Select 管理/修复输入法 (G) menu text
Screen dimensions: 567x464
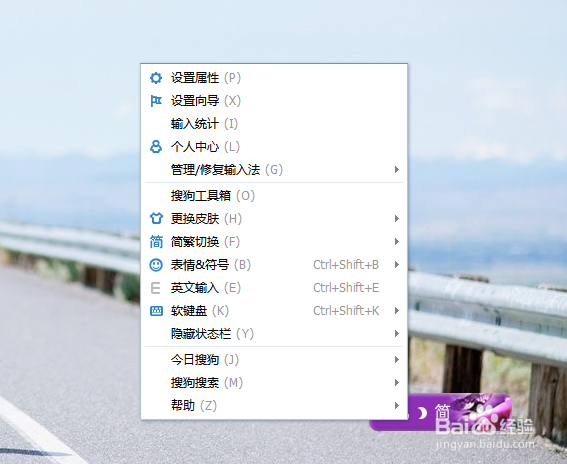[227, 170]
